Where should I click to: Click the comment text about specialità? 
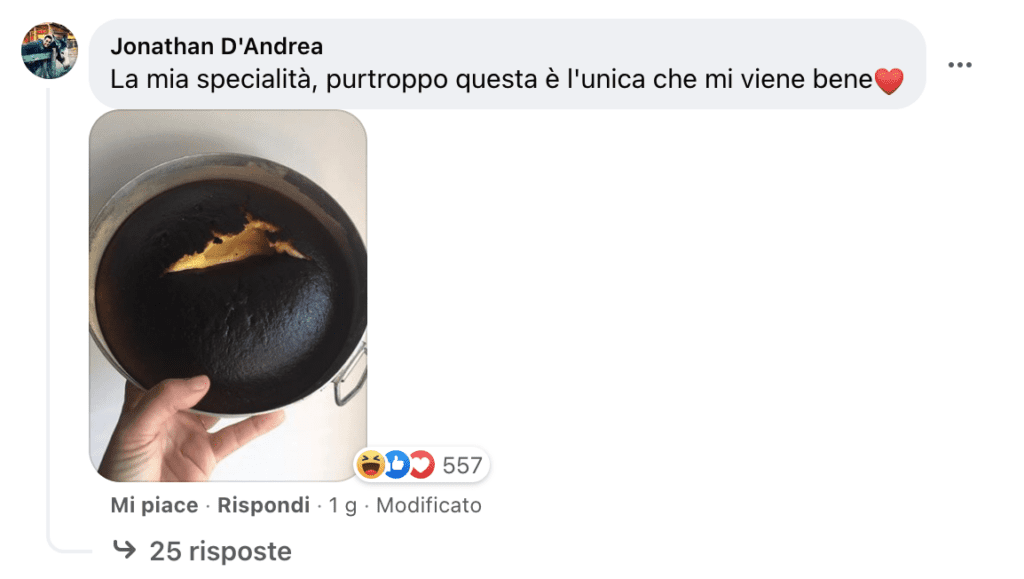click(491, 80)
